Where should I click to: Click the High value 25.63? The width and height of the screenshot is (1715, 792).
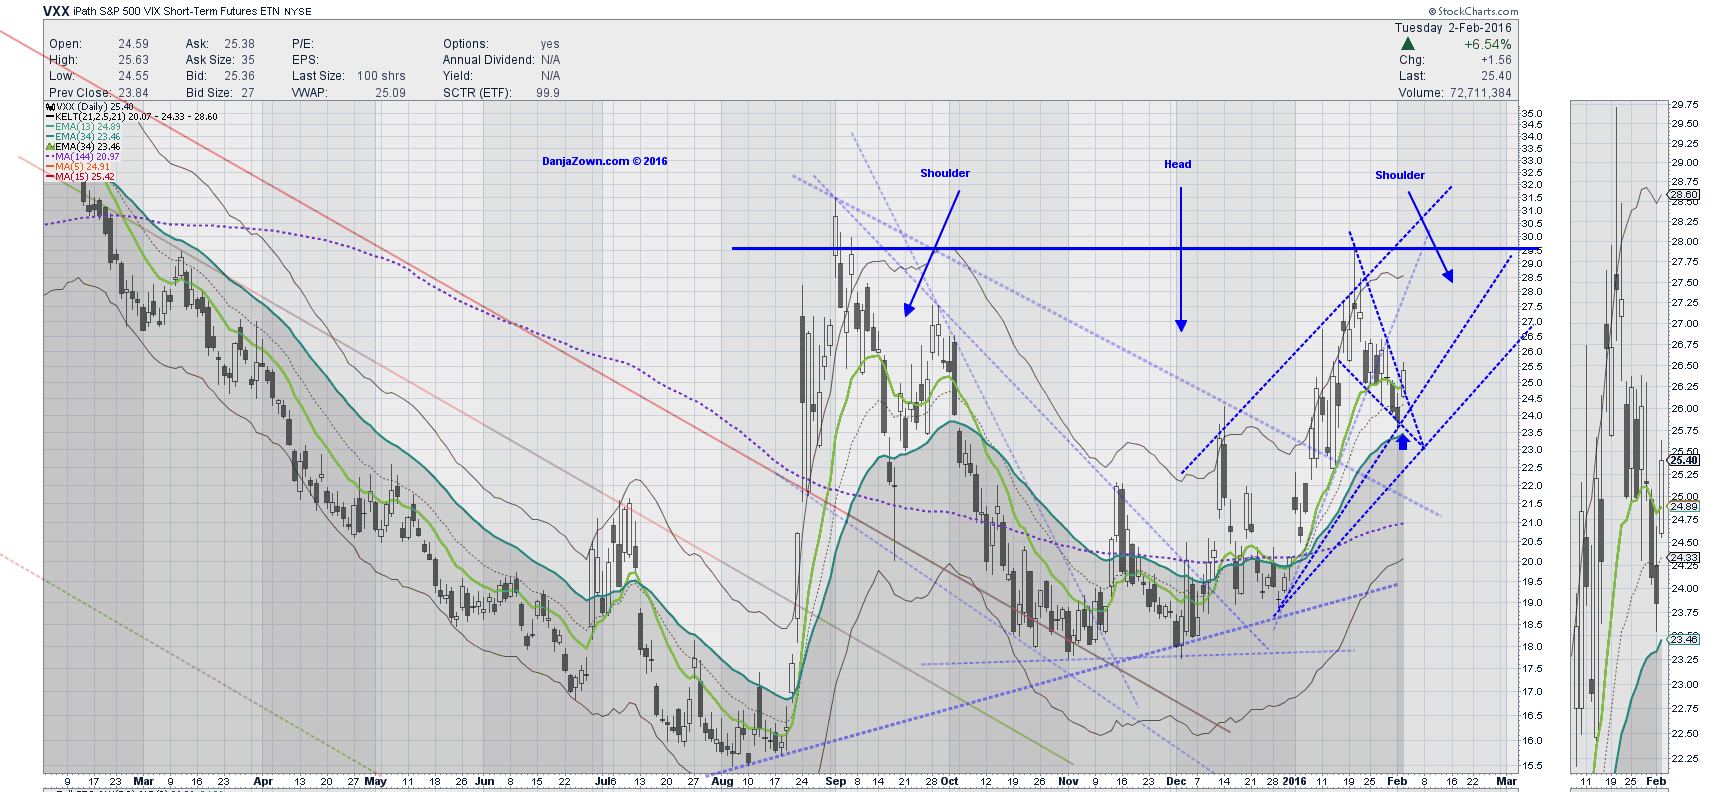pos(133,60)
